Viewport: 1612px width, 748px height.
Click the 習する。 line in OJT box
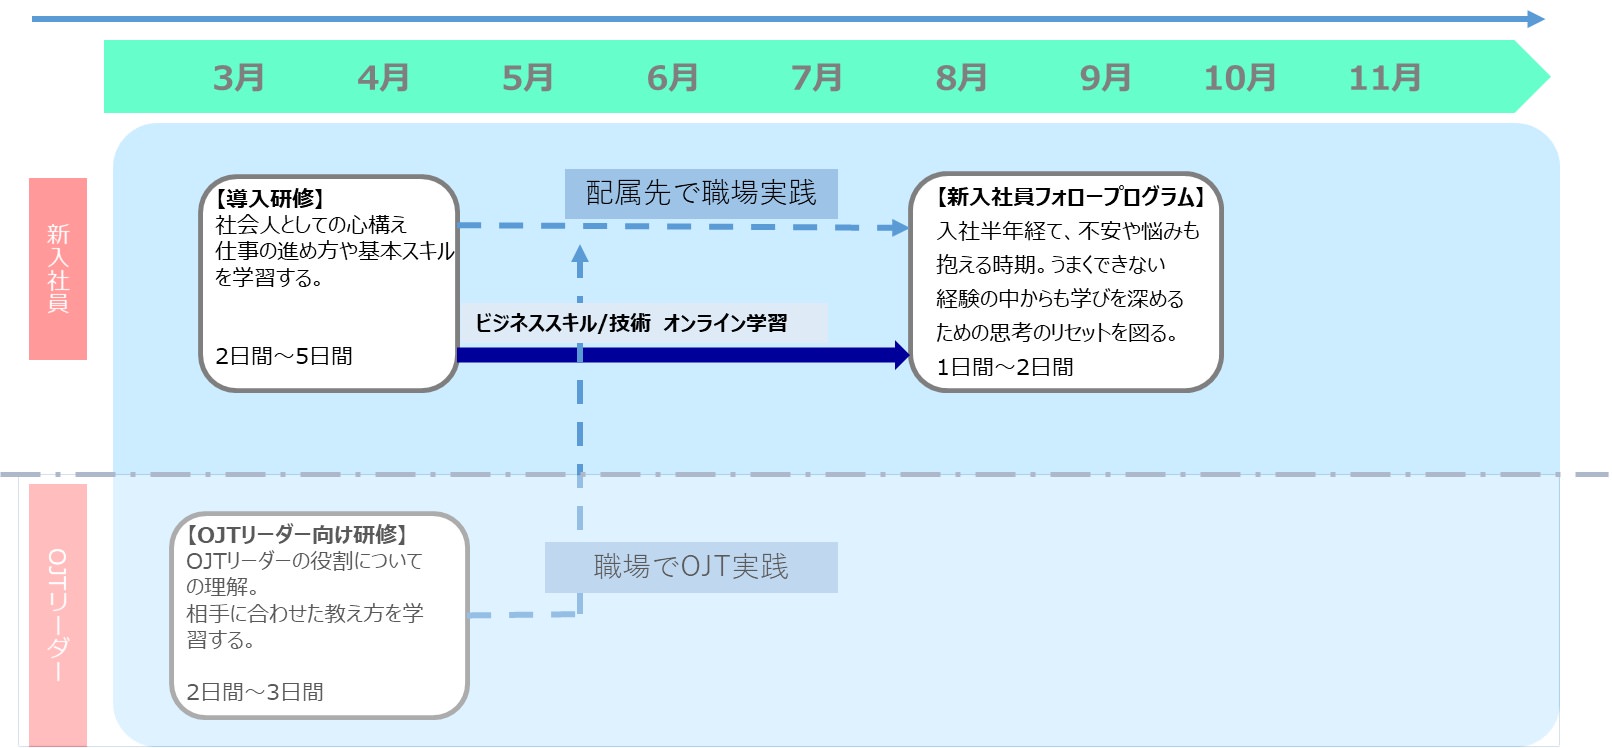click(x=221, y=639)
